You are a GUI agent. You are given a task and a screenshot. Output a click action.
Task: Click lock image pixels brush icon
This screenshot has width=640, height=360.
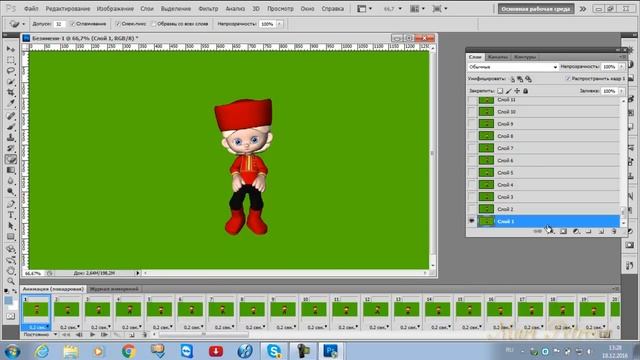pos(509,91)
